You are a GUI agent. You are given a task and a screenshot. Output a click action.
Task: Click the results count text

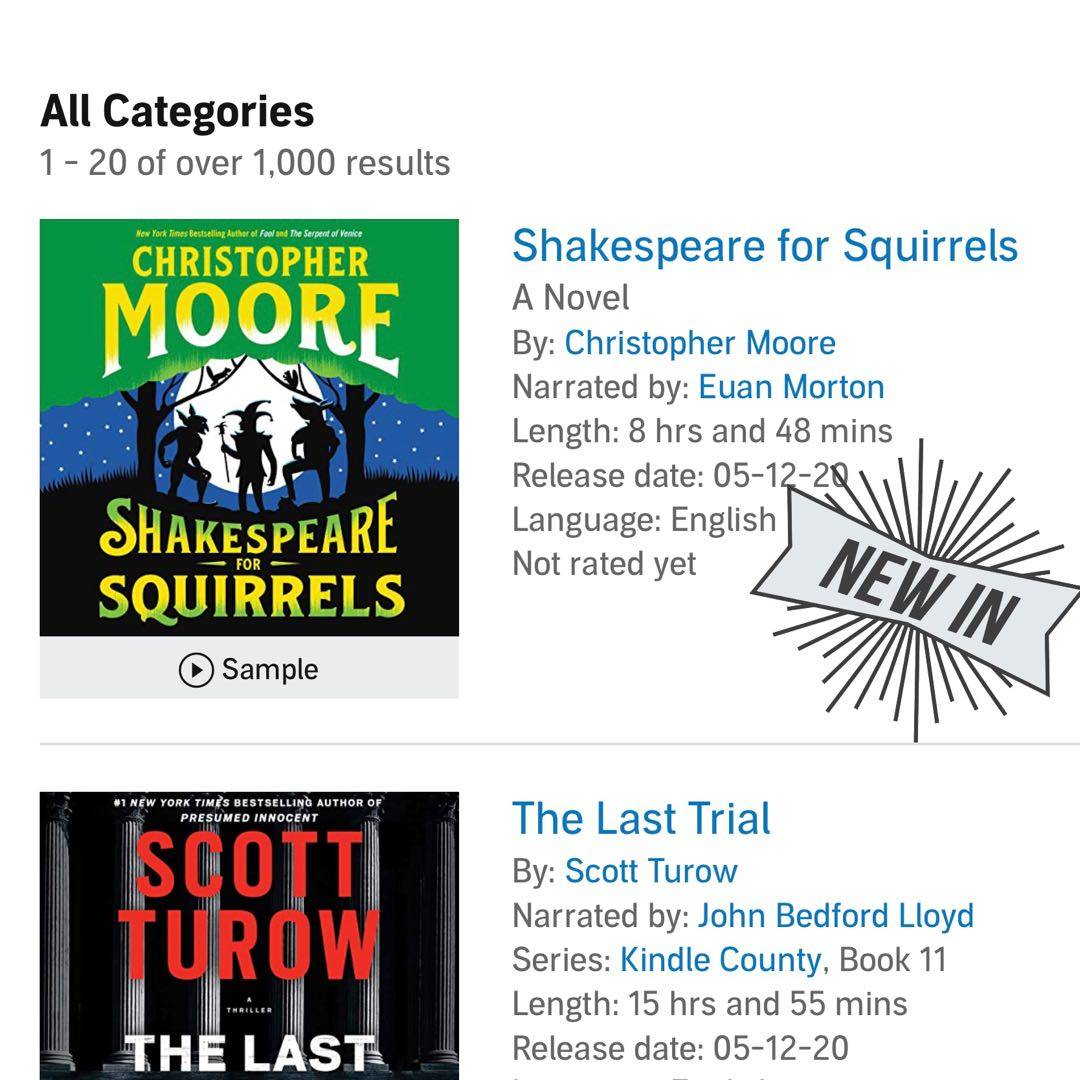point(245,163)
